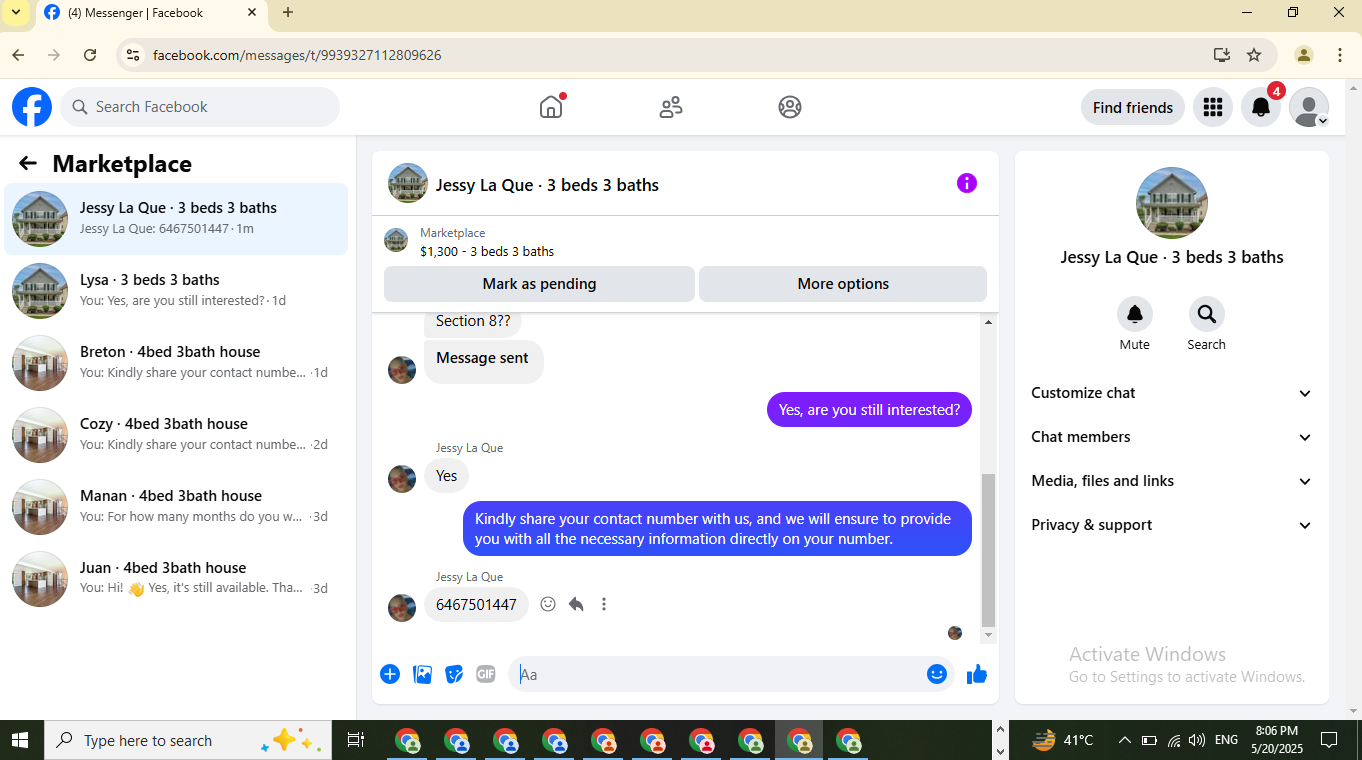Click Mark as pending button

click(x=539, y=284)
